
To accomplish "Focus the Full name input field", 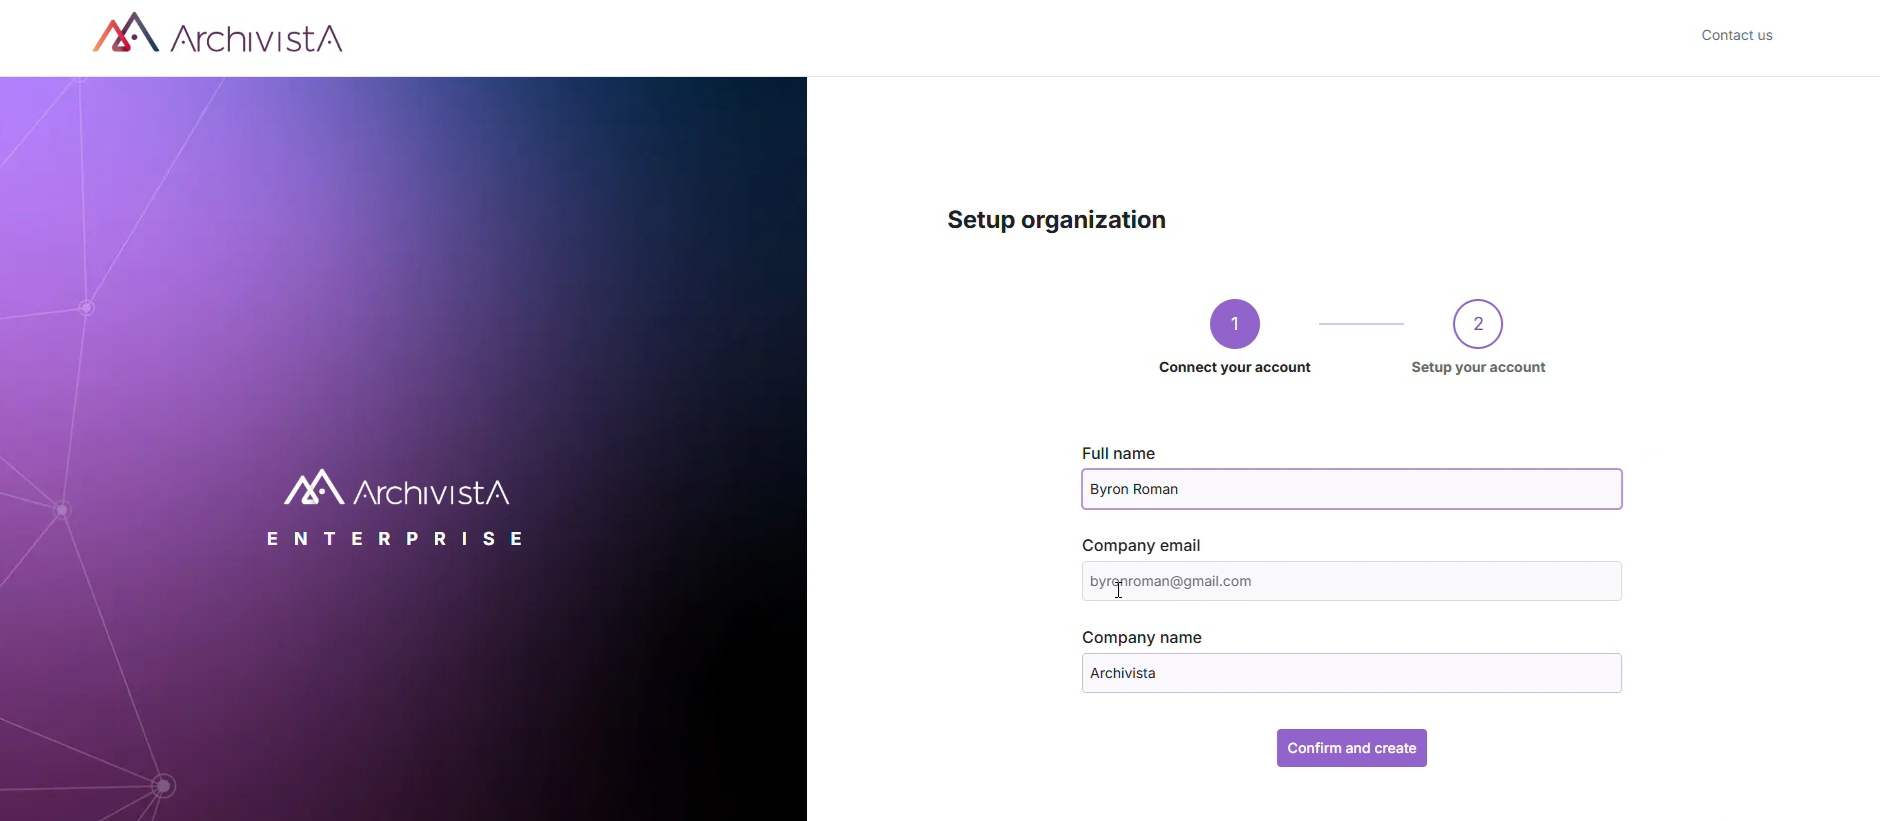I will [x=1351, y=490].
